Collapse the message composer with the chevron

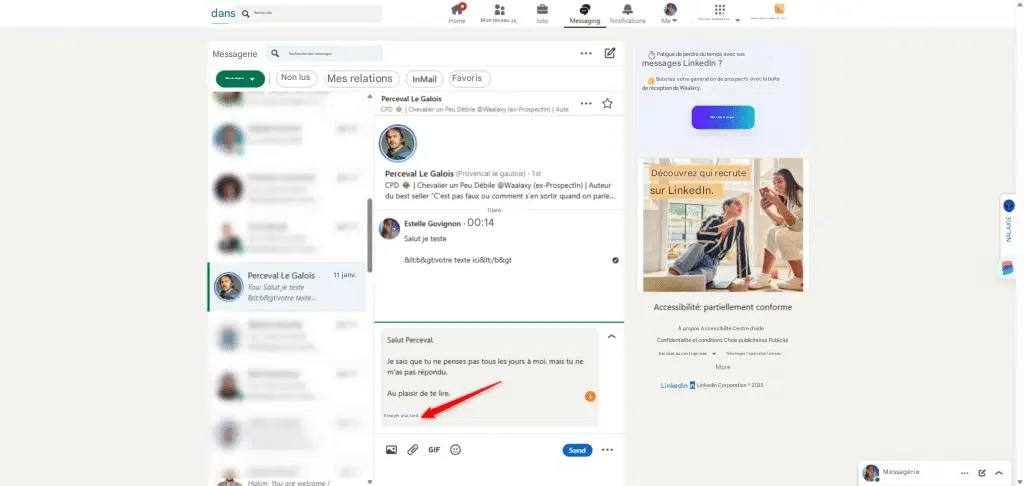[x=611, y=337]
